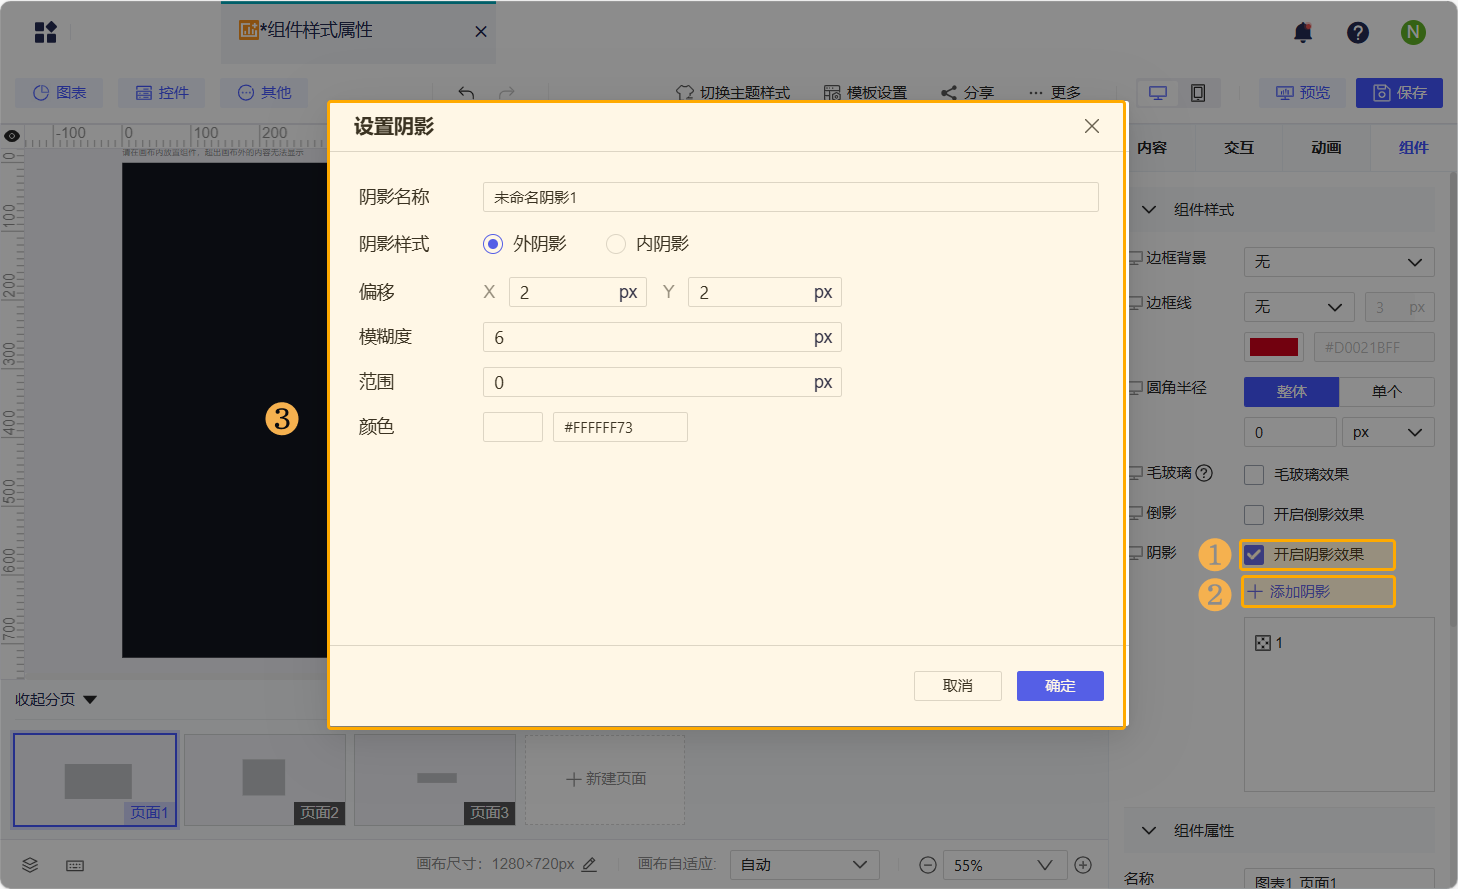Confirm the shadow dialog with 确定

coord(1059,685)
